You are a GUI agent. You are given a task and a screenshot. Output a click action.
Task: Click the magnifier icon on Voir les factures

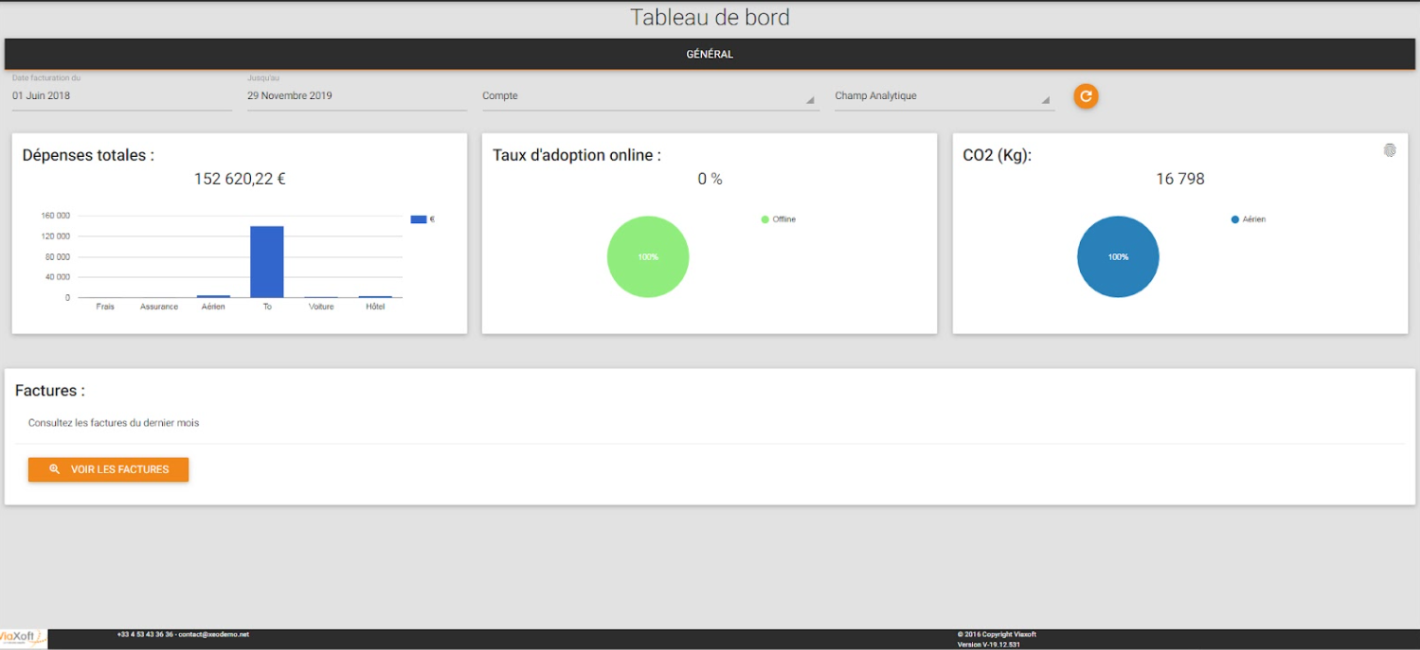(54, 469)
